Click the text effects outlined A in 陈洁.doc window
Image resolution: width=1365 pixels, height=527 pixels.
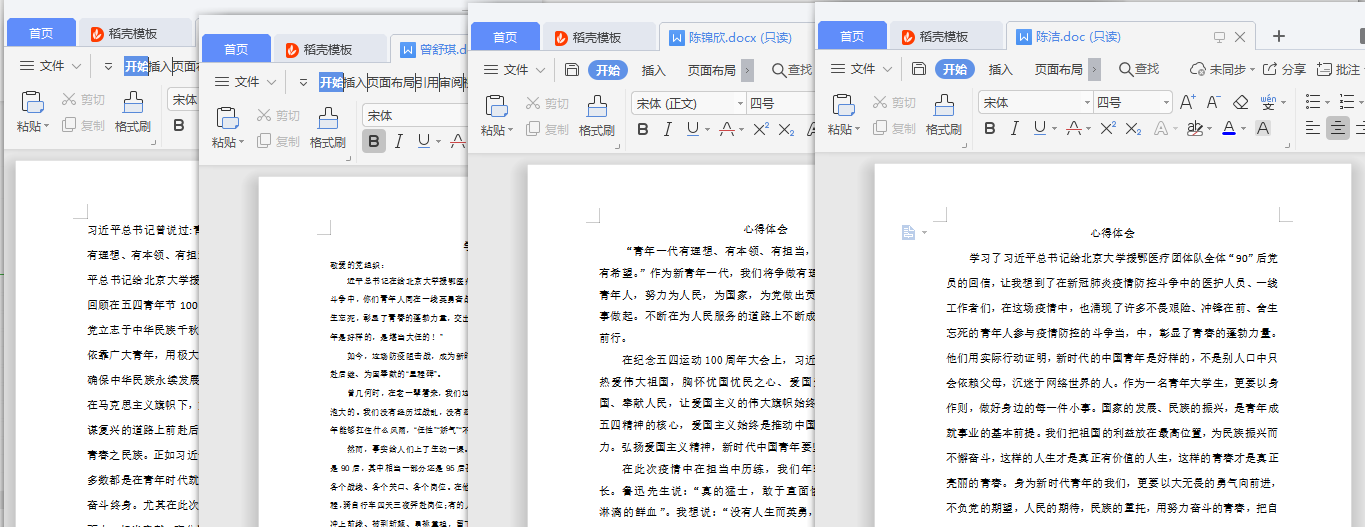pos(1161,128)
